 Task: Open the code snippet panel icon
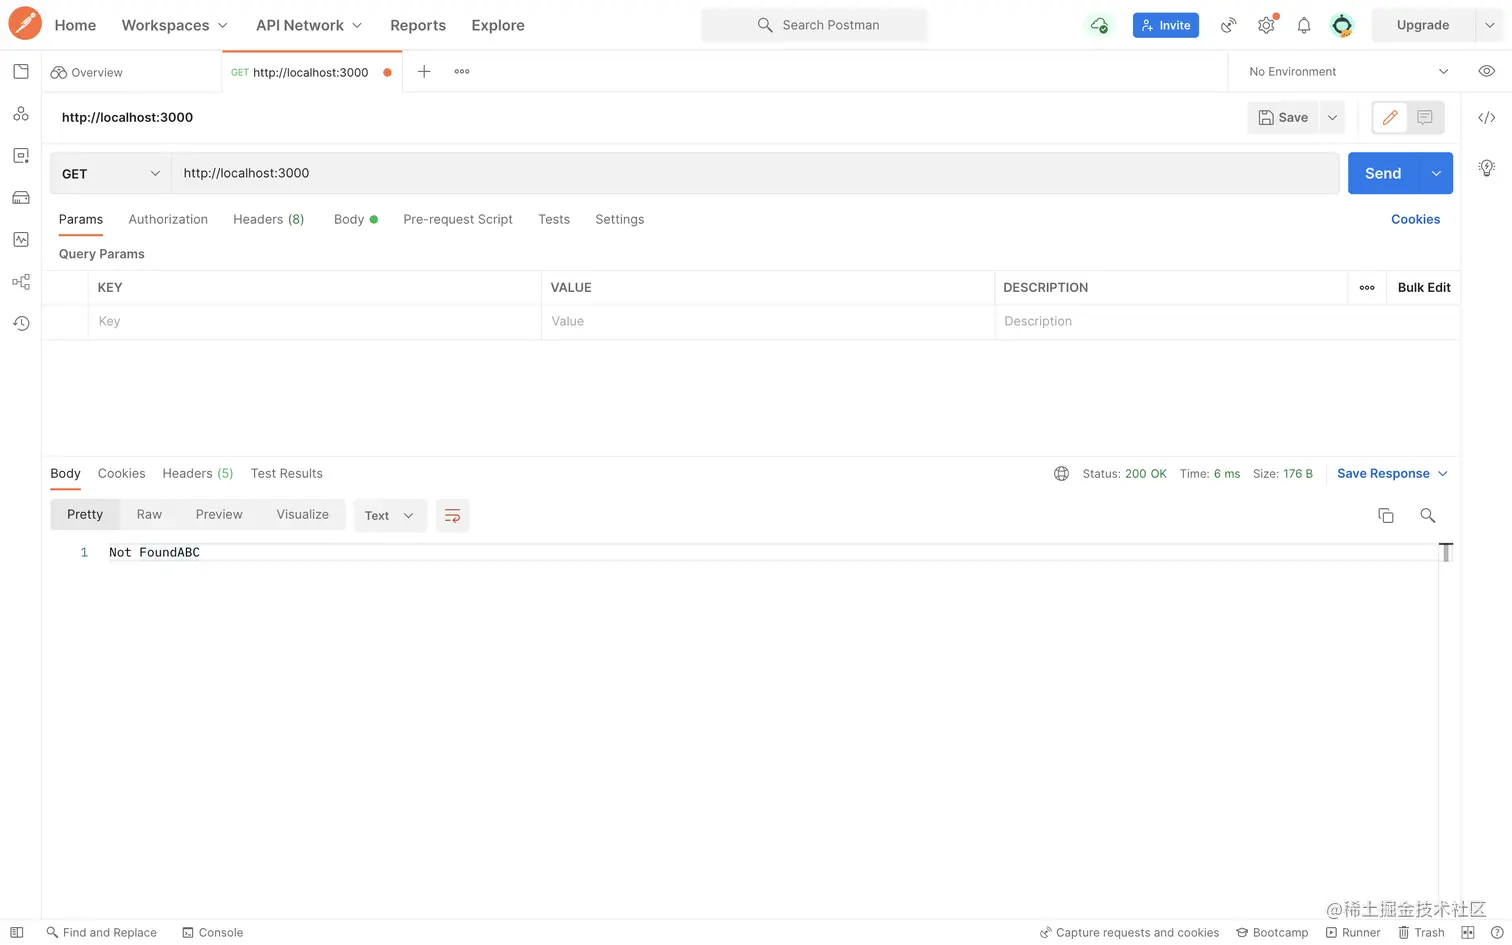point(1487,117)
